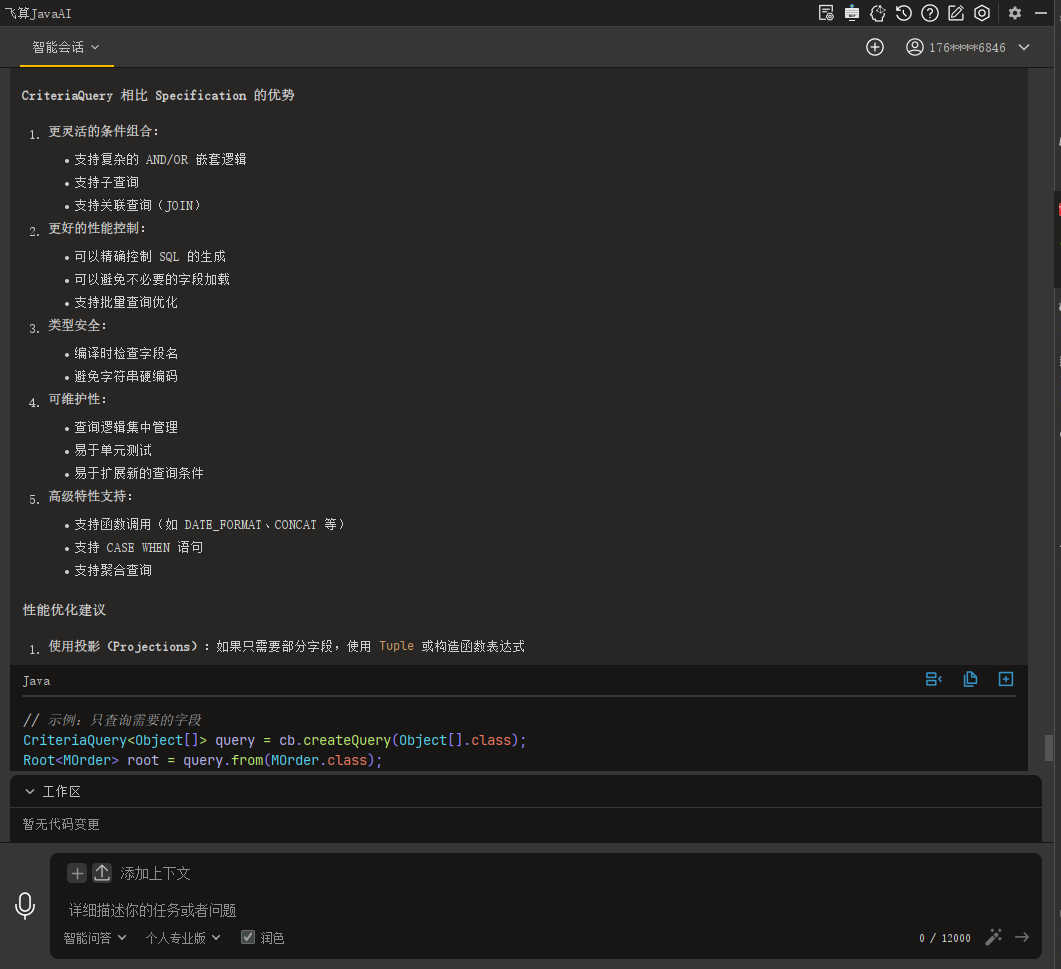Focus the 详细描述你的任务或者问题 input field
The height and width of the screenshot is (969, 1061).
545,910
